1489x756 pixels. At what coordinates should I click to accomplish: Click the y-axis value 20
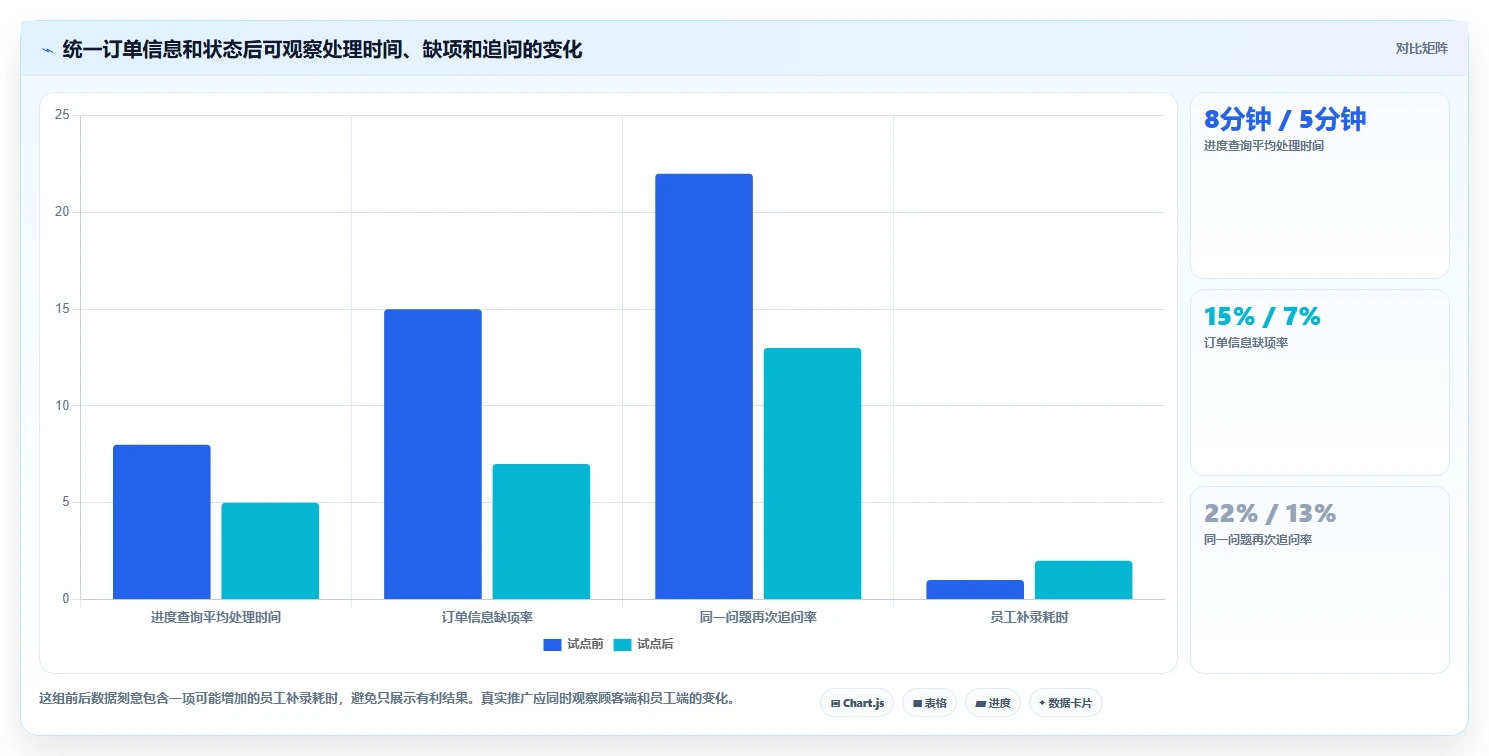click(x=62, y=212)
